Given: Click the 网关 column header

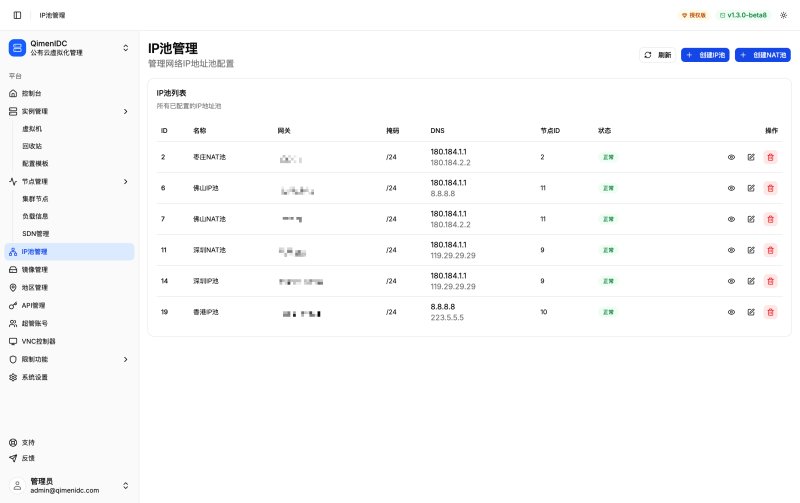Looking at the screenshot, I should pyautogui.click(x=284, y=131).
